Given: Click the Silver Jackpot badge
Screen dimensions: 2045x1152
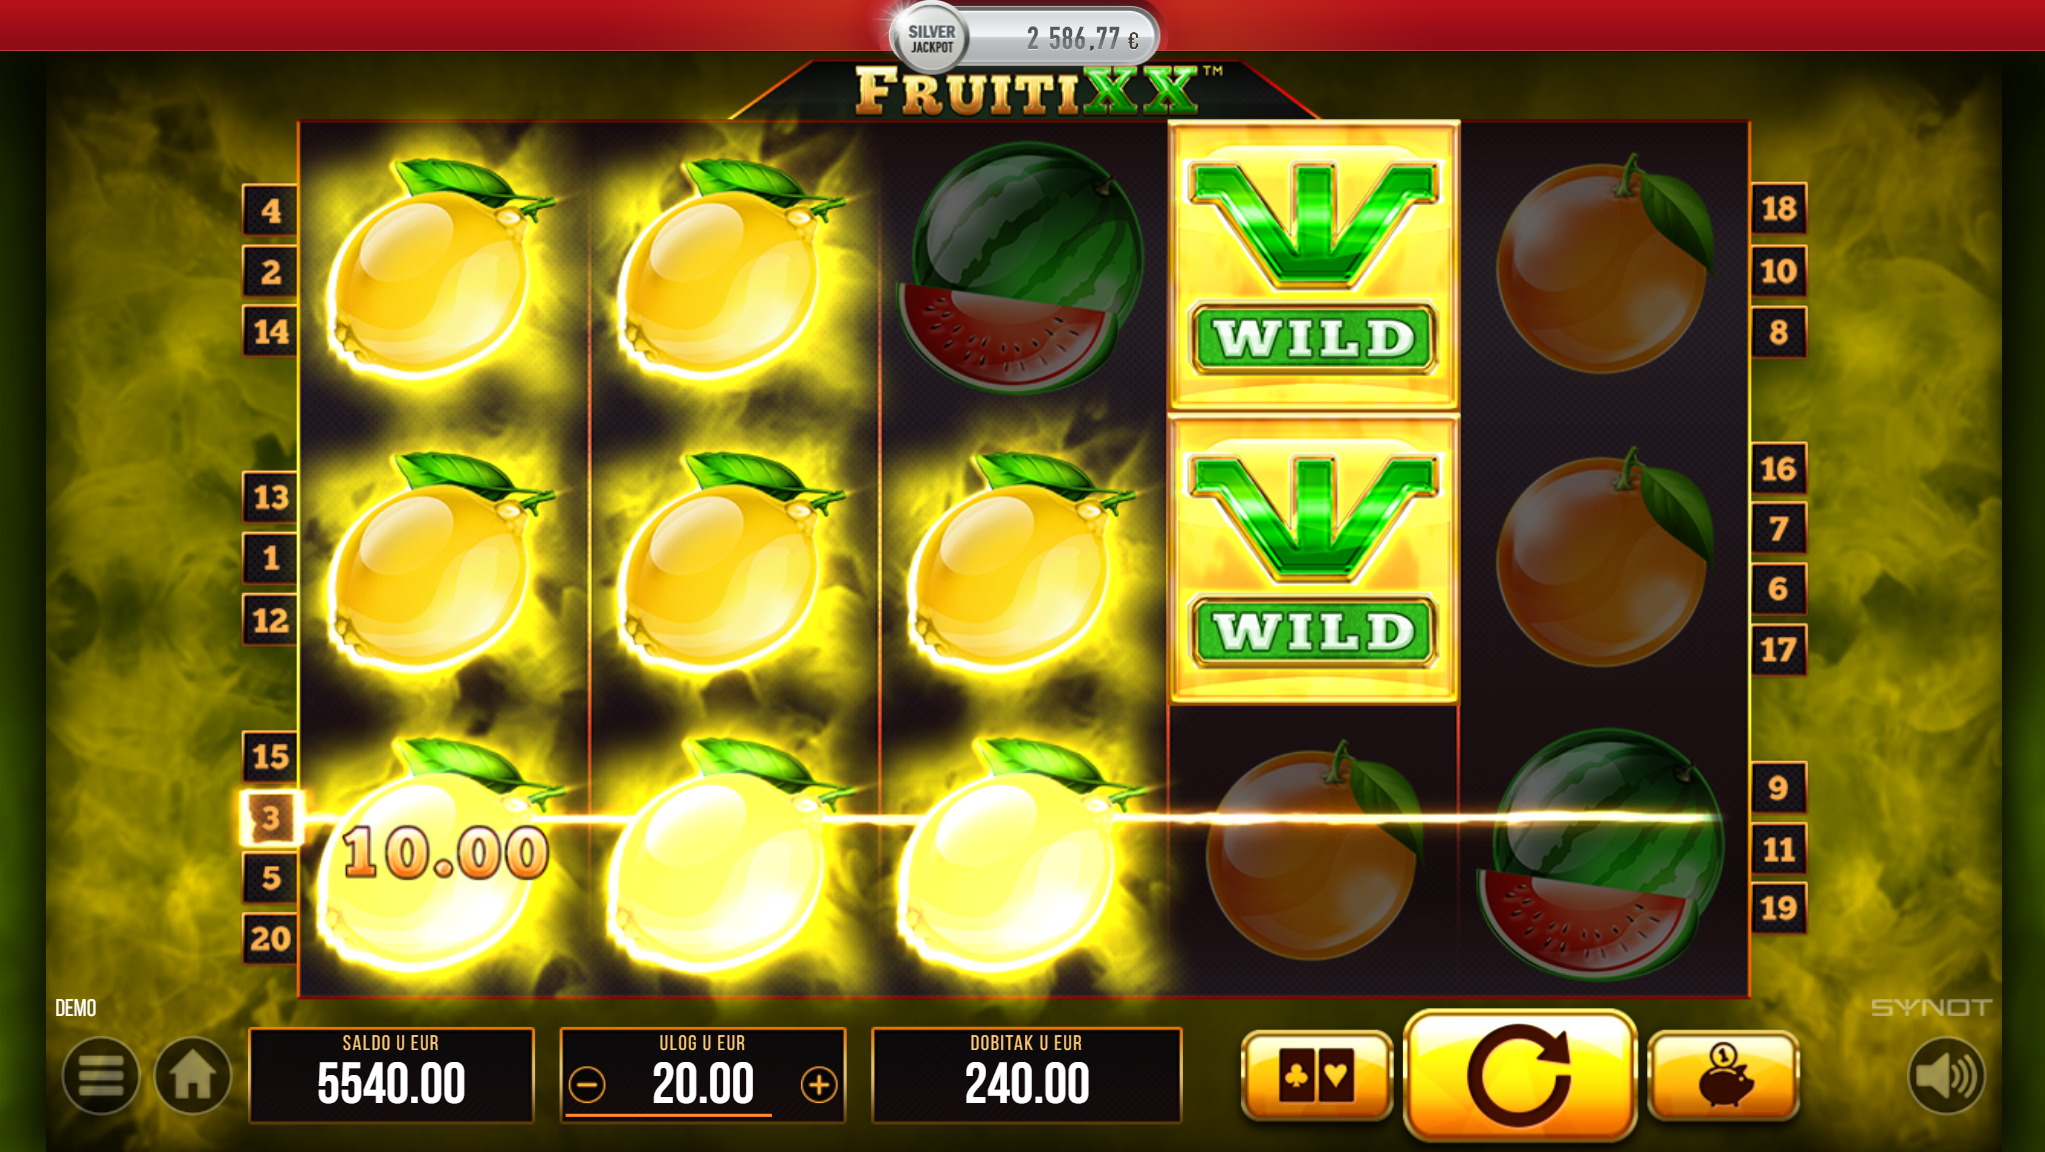Looking at the screenshot, I should click(x=931, y=38).
